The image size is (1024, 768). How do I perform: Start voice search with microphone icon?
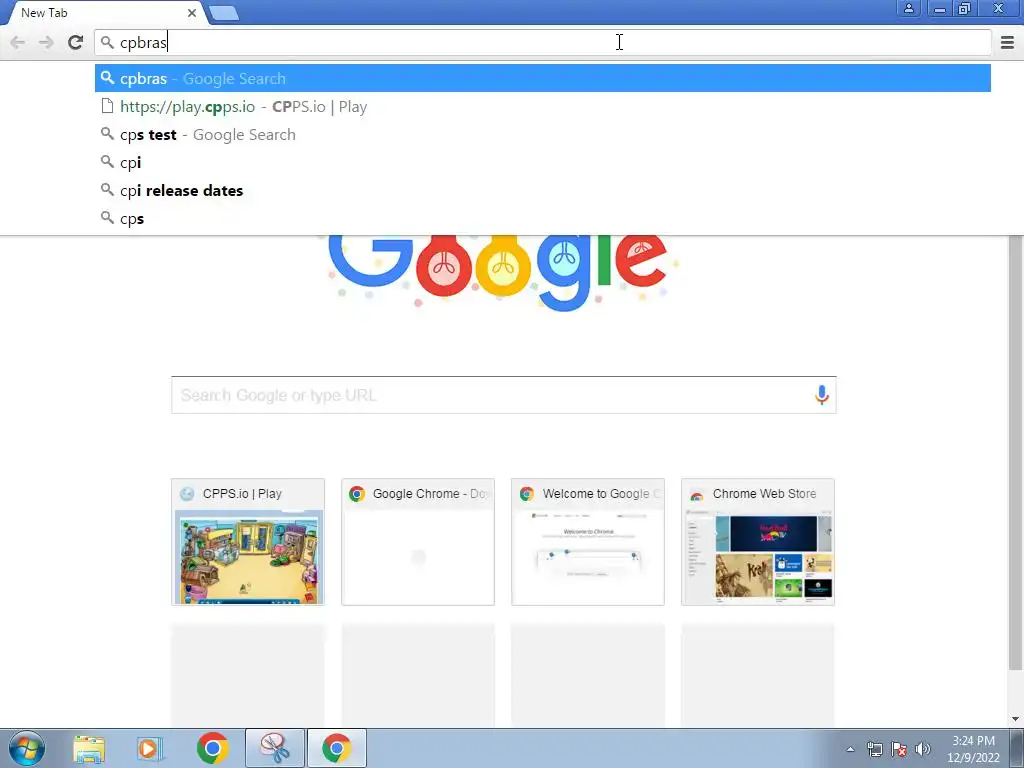[822, 394]
